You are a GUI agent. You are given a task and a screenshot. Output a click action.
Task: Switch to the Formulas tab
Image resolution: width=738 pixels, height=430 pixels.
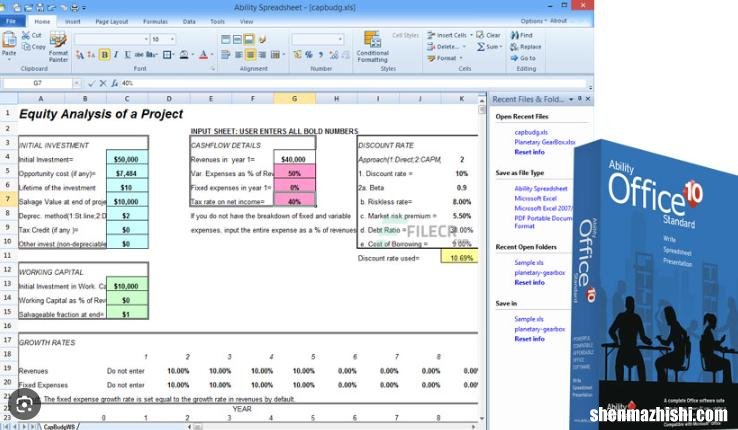pos(155,22)
